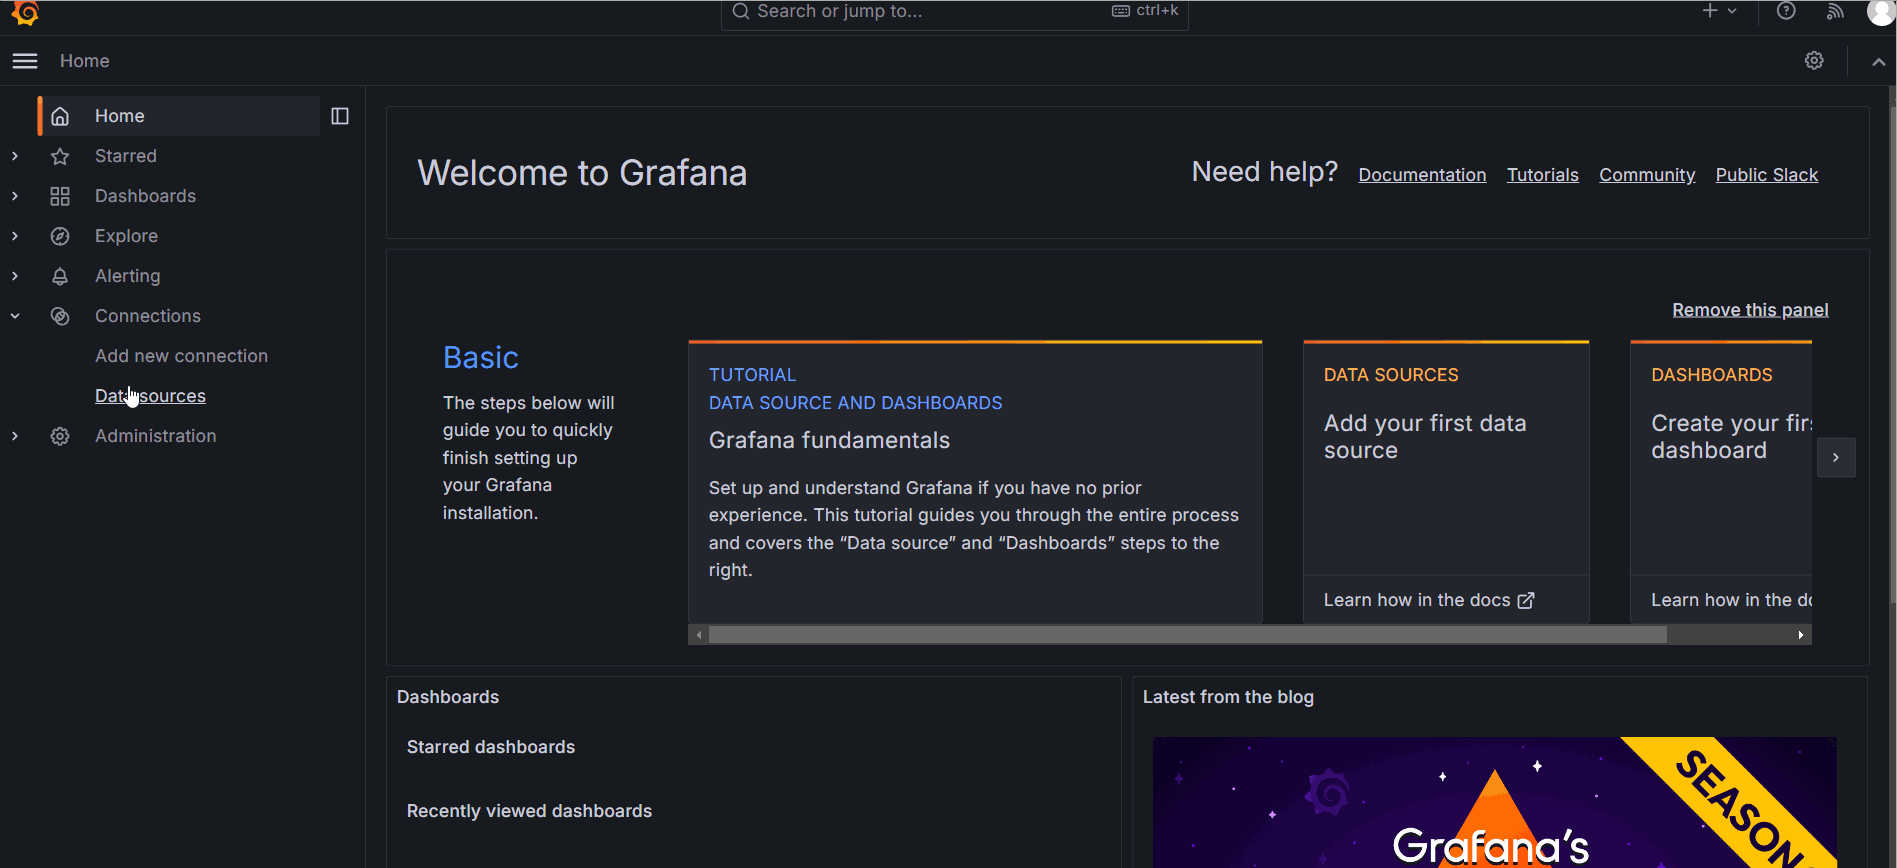Open the Grafana blog banner image
The image size is (1897, 868).
click(x=1495, y=803)
